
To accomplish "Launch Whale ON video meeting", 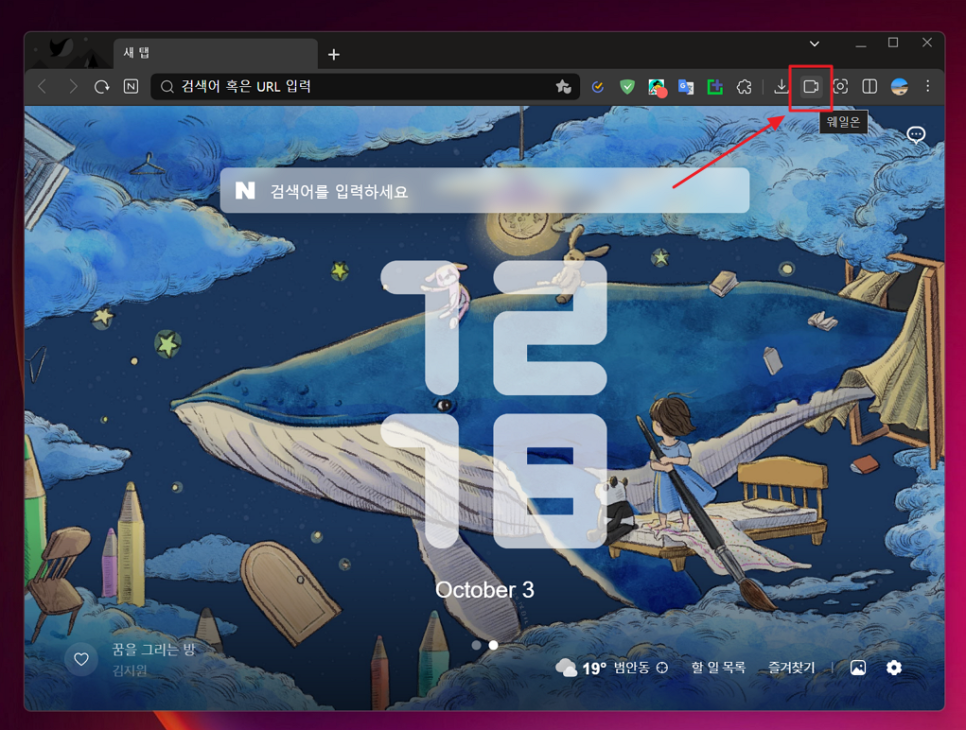I will click(x=811, y=87).
